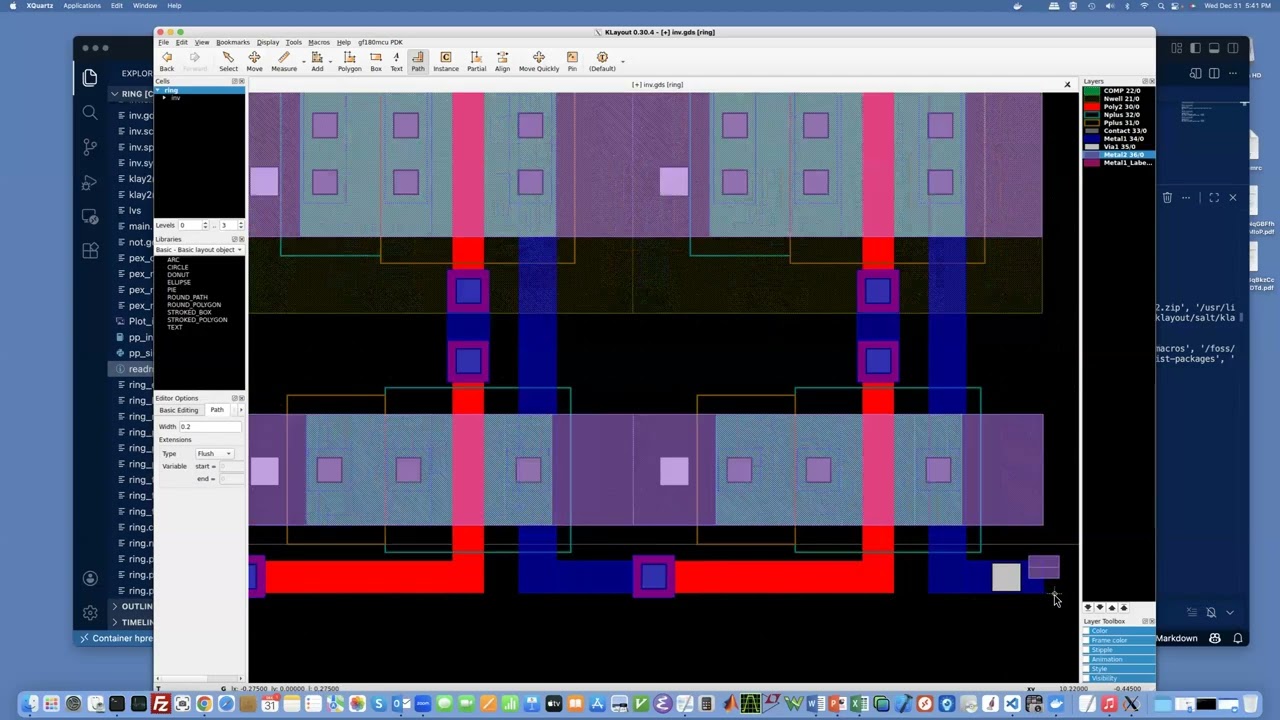1280x720 pixels.
Task: Select the Polygon drawing tool
Action: (x=349, y=61)
